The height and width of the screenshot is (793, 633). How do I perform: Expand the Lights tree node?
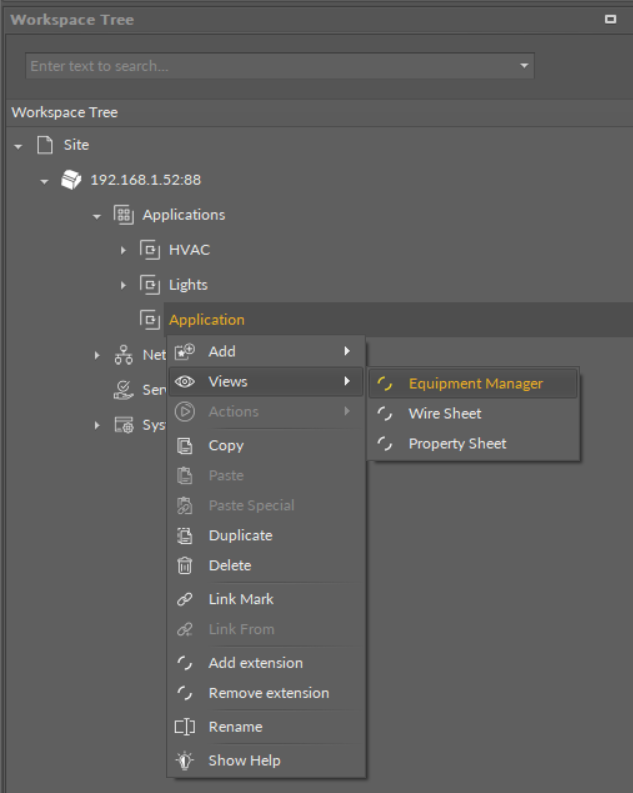124,285
